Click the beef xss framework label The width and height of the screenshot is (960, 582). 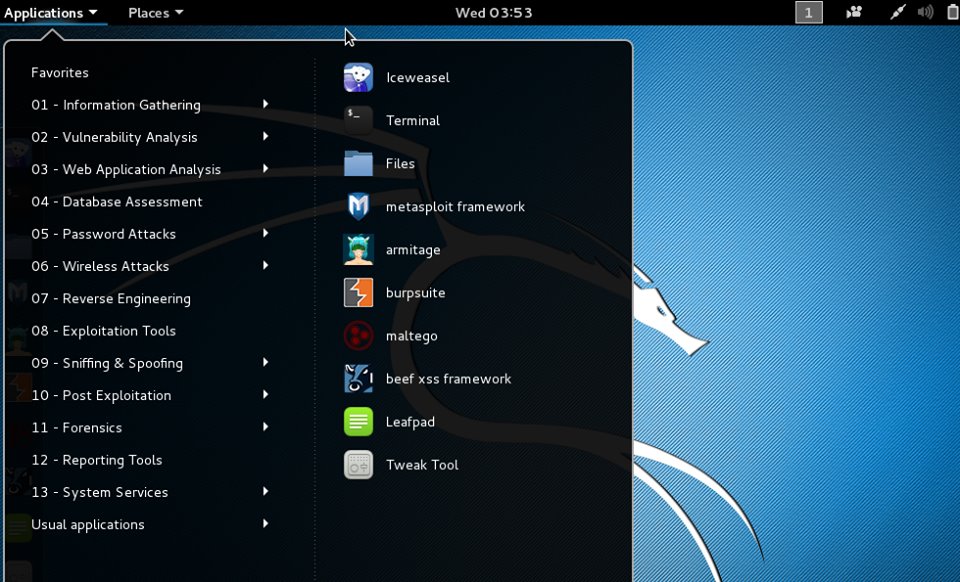point(448,379)
